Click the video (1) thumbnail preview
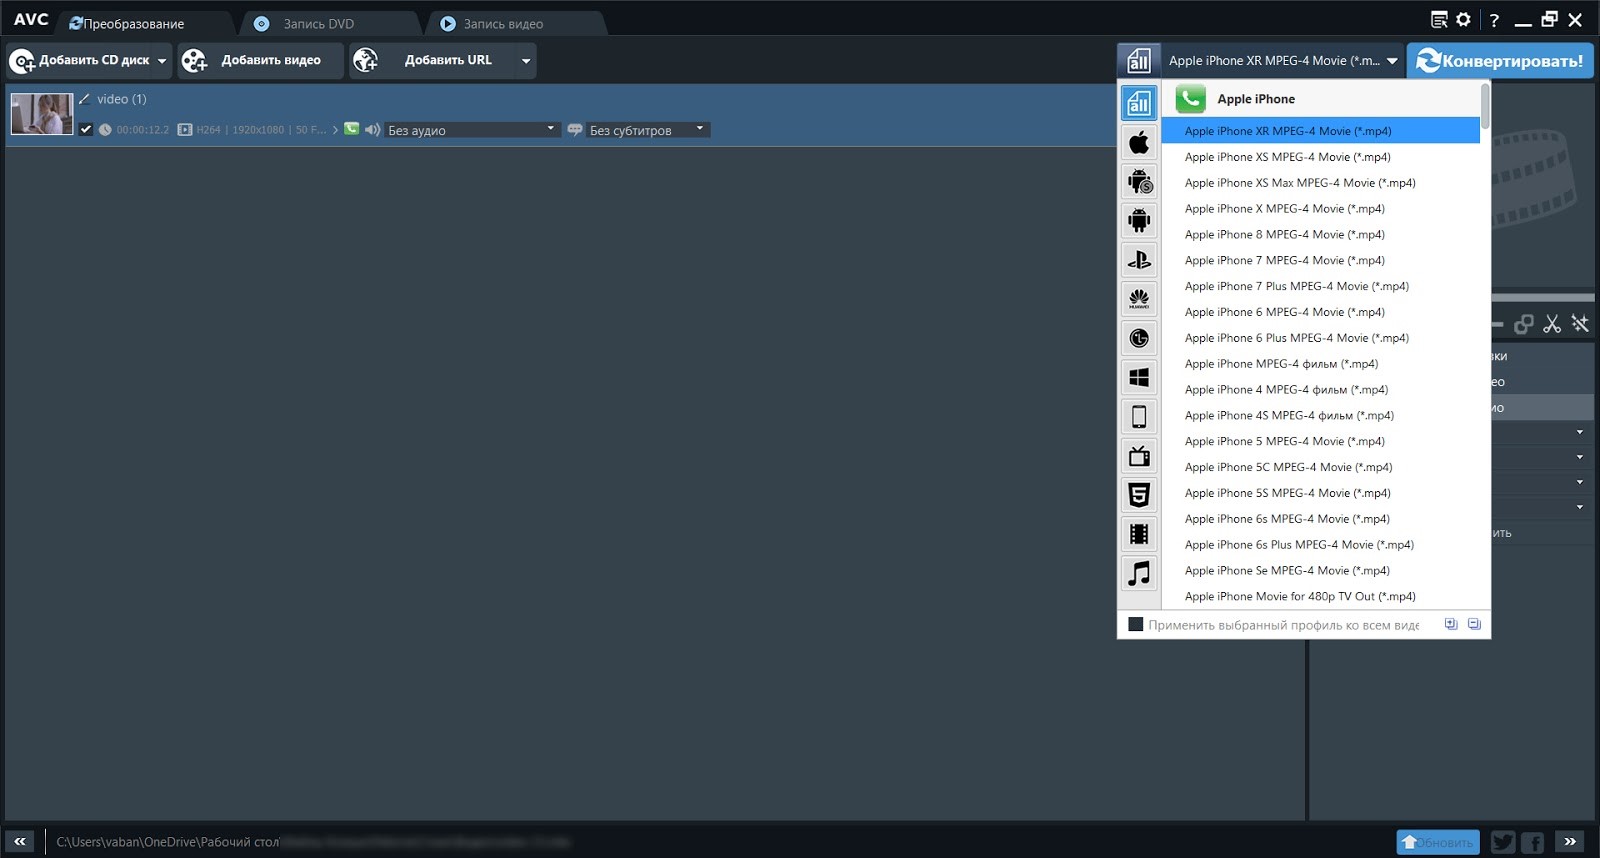The image size is (1600, 858). (x=42, y=114)
